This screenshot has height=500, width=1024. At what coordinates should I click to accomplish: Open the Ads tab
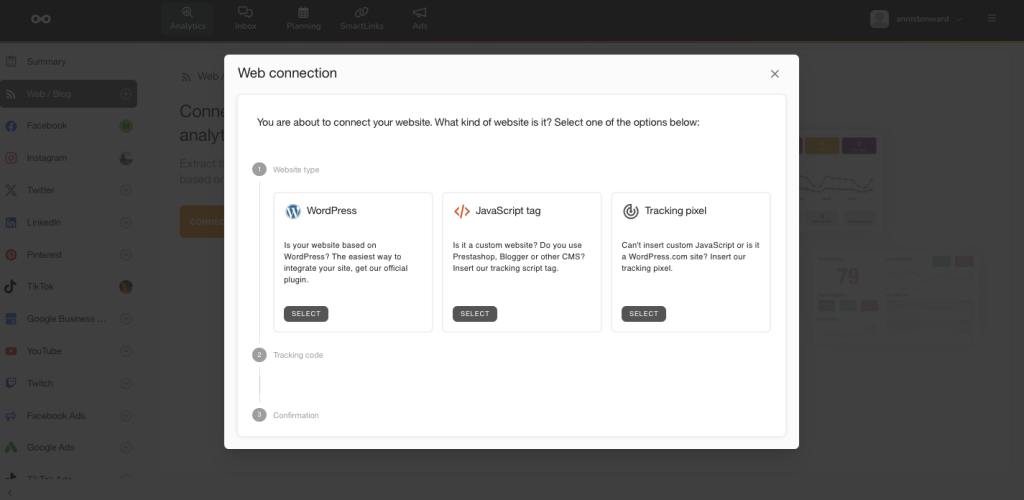click(x=420, y=19)
